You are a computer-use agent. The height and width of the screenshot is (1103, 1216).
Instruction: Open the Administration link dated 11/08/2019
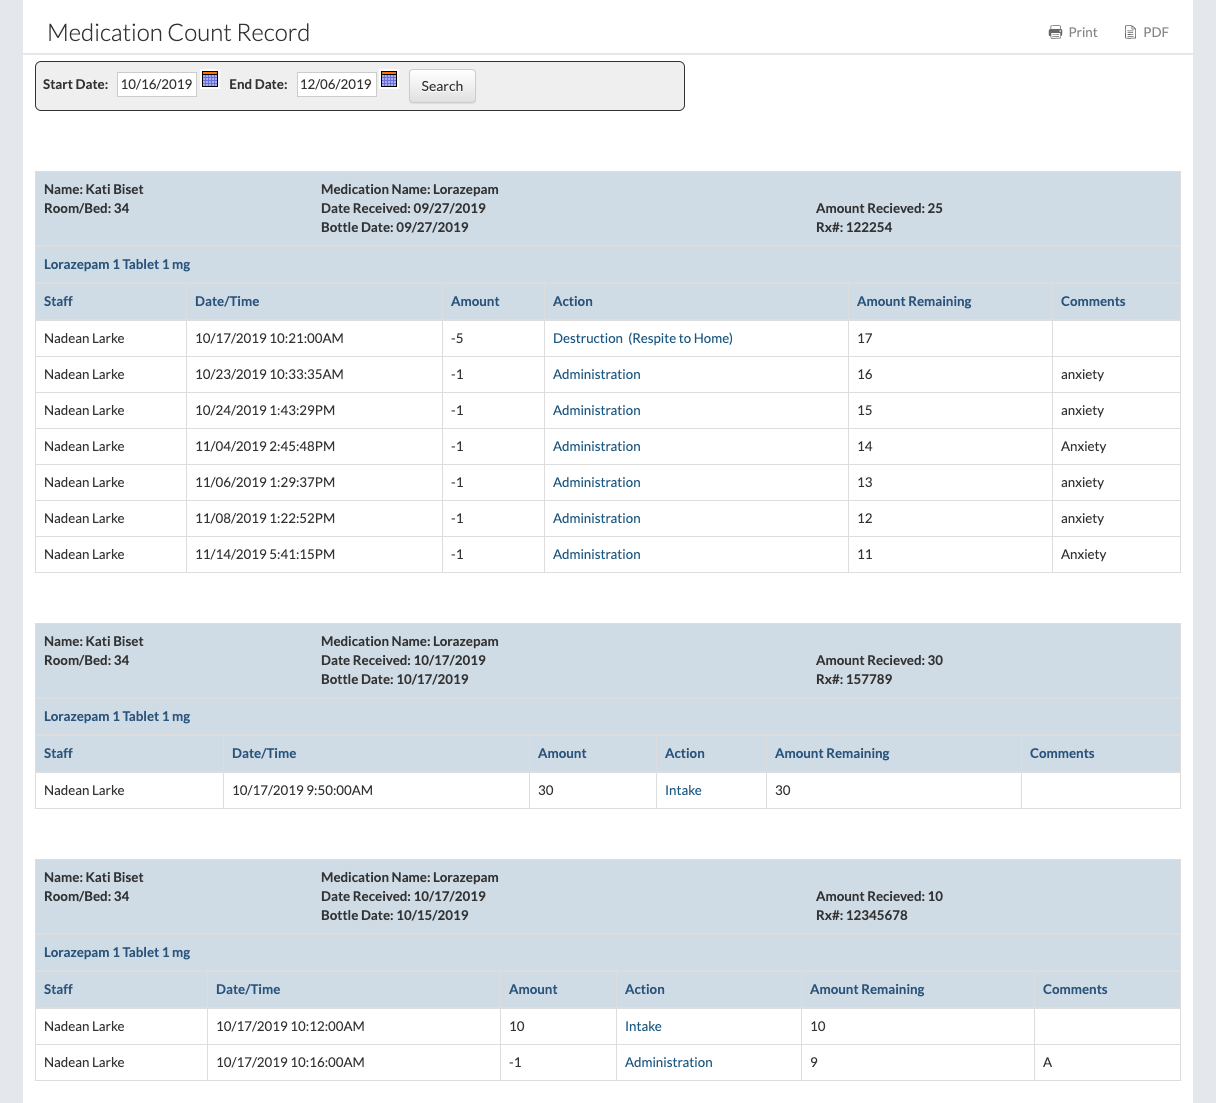coord(596,518)
